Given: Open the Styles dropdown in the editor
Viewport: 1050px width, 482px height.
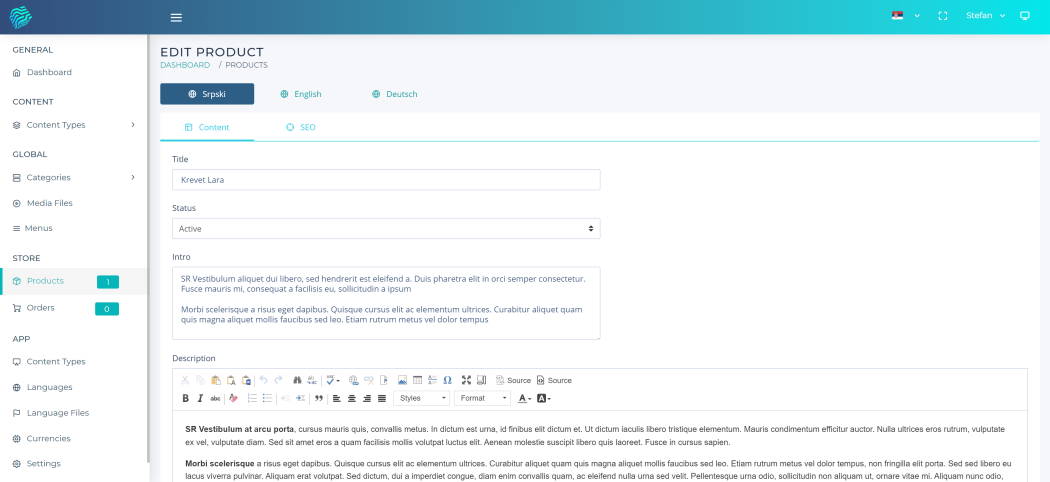Looking at the screenshot, I should click(422, 398).
